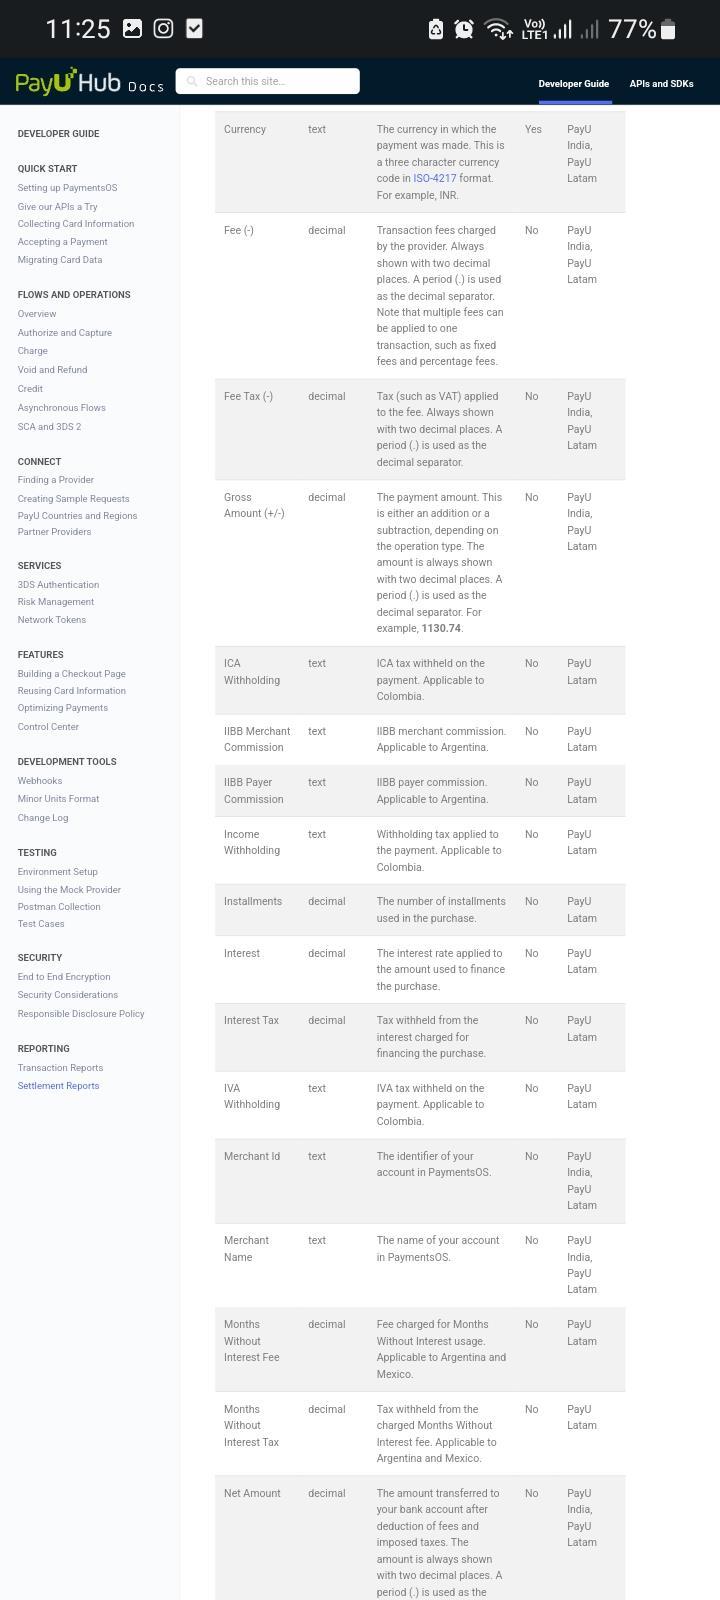Tap the alarm clock status icon
720x1600 pixels.
(x=464, y=29)
